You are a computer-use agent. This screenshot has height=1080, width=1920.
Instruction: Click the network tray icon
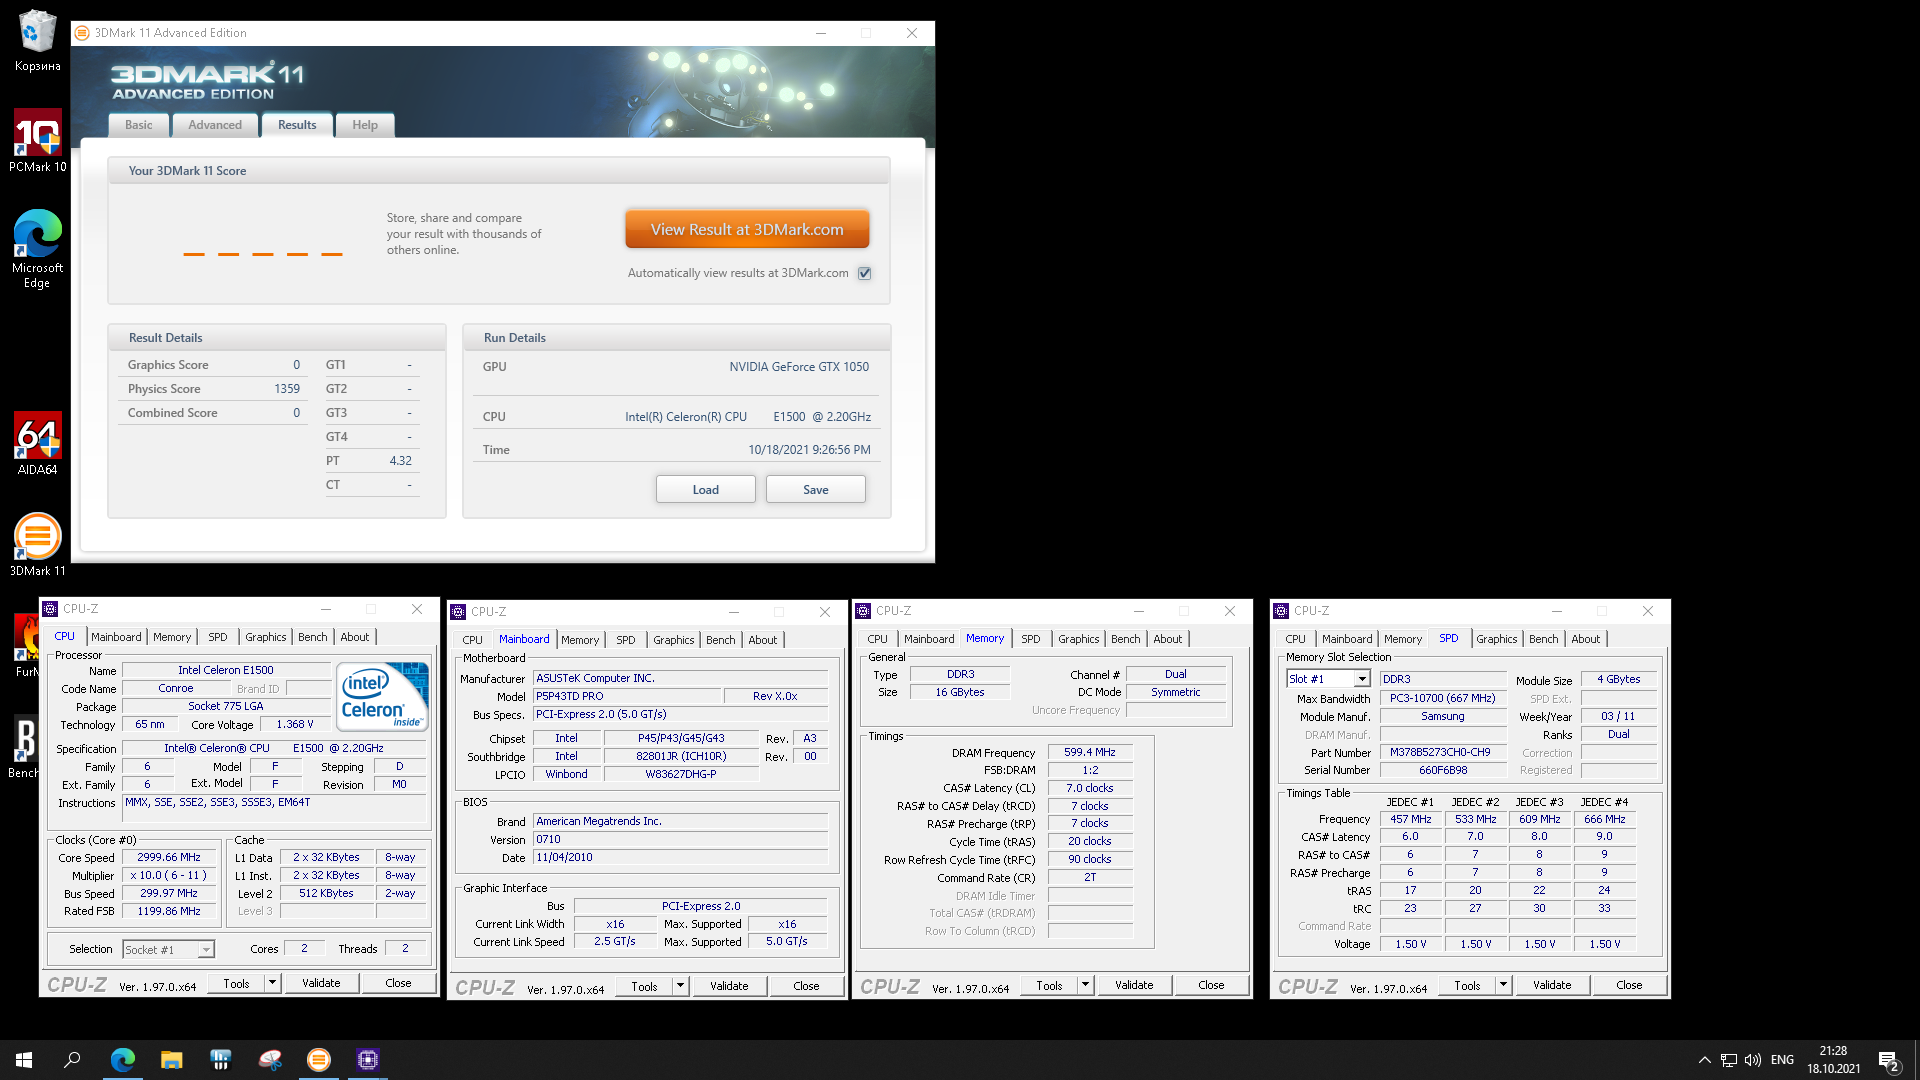1728,1060
